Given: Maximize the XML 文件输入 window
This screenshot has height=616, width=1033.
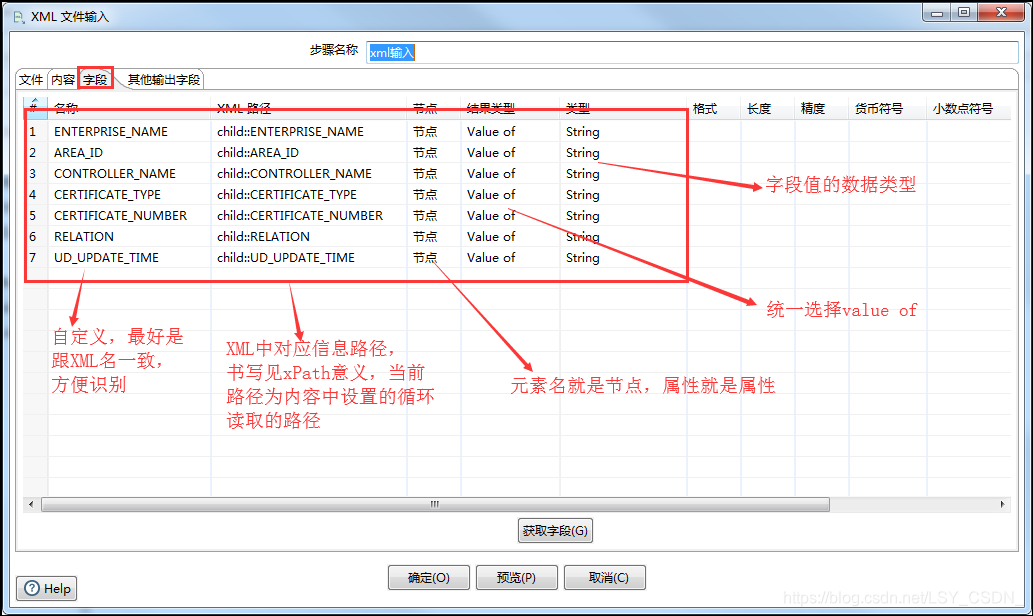Looking at the screenshot, I should (x=964, y=13).
